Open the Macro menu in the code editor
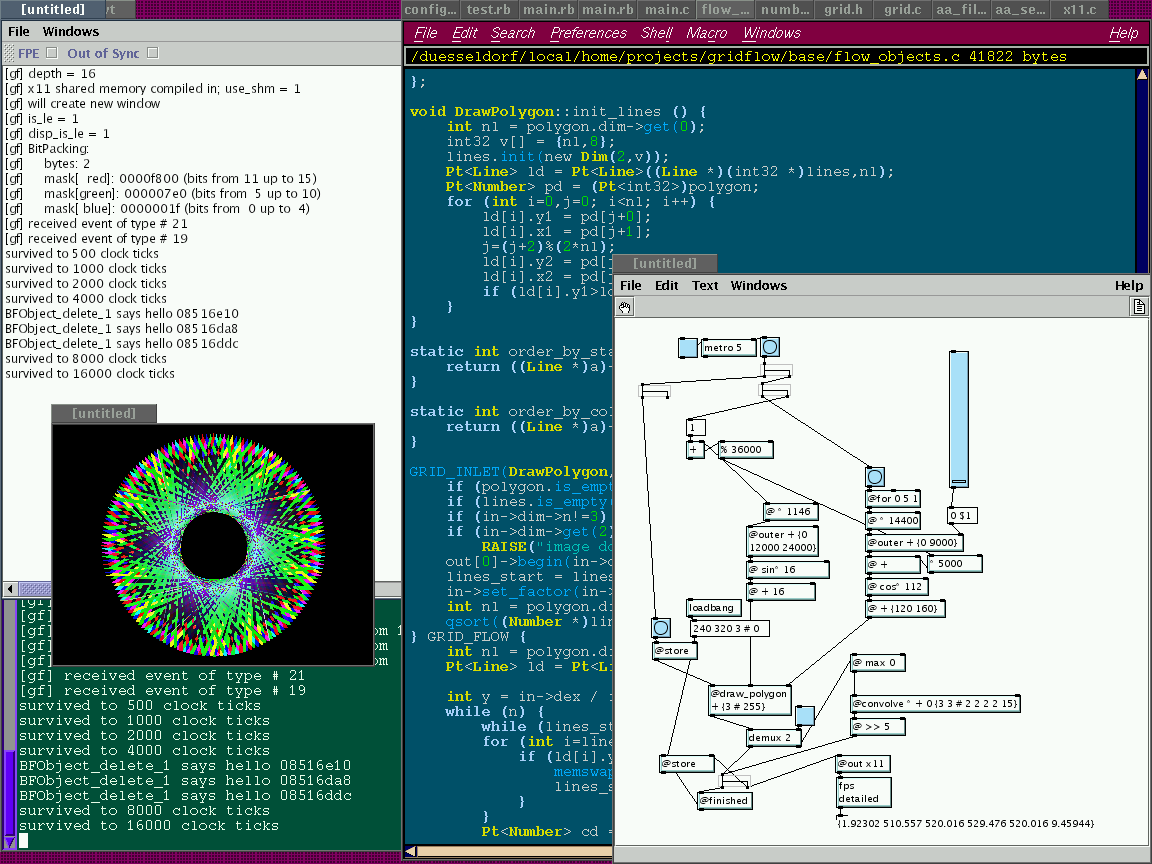The image size is (1152, 864). coord(707,33)
